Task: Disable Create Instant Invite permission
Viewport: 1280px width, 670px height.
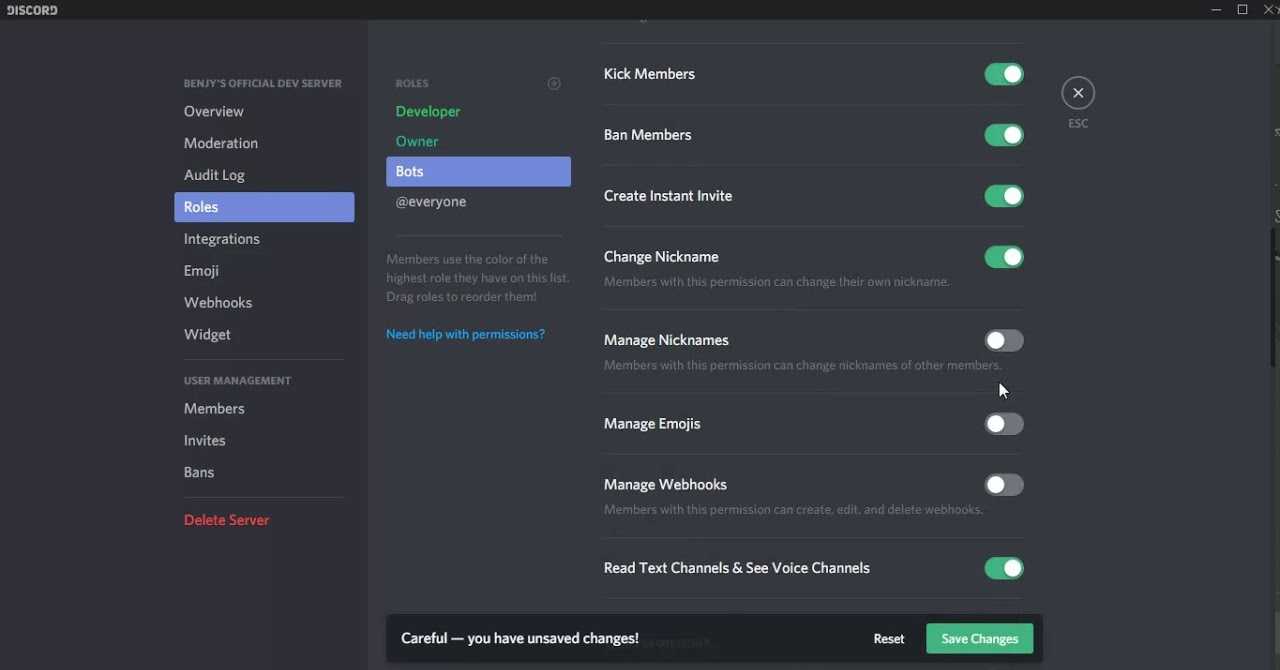Action: click(1003, 196)
